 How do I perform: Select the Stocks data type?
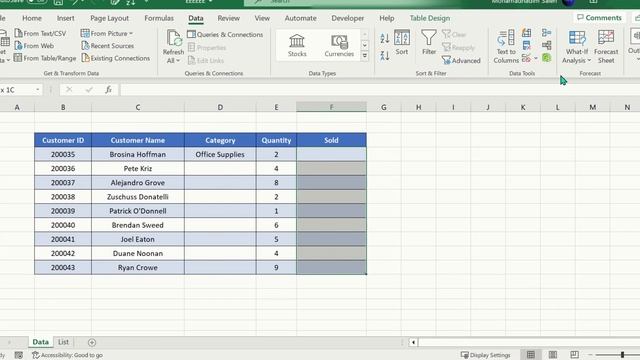click(x=297, y=45)
